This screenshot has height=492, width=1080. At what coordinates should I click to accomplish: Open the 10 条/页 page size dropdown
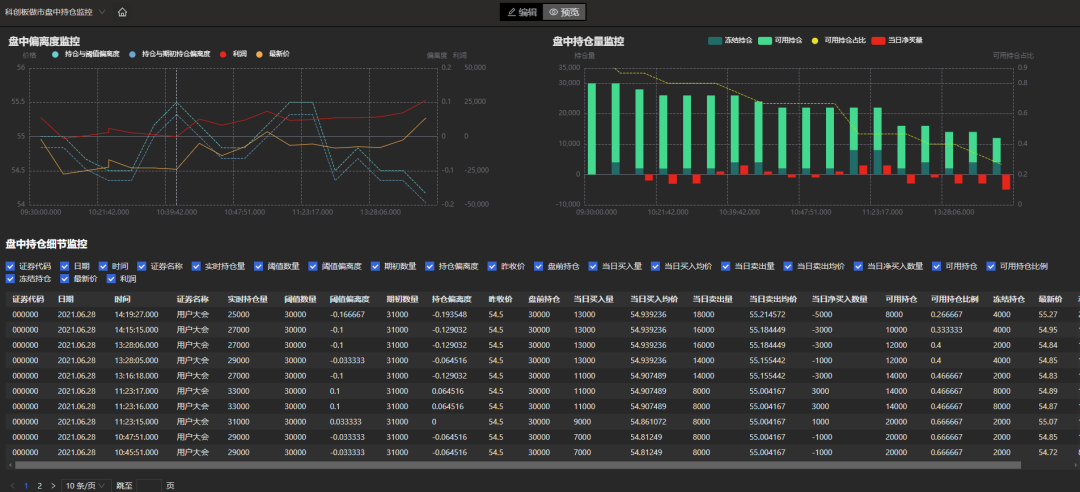[85, 486]
